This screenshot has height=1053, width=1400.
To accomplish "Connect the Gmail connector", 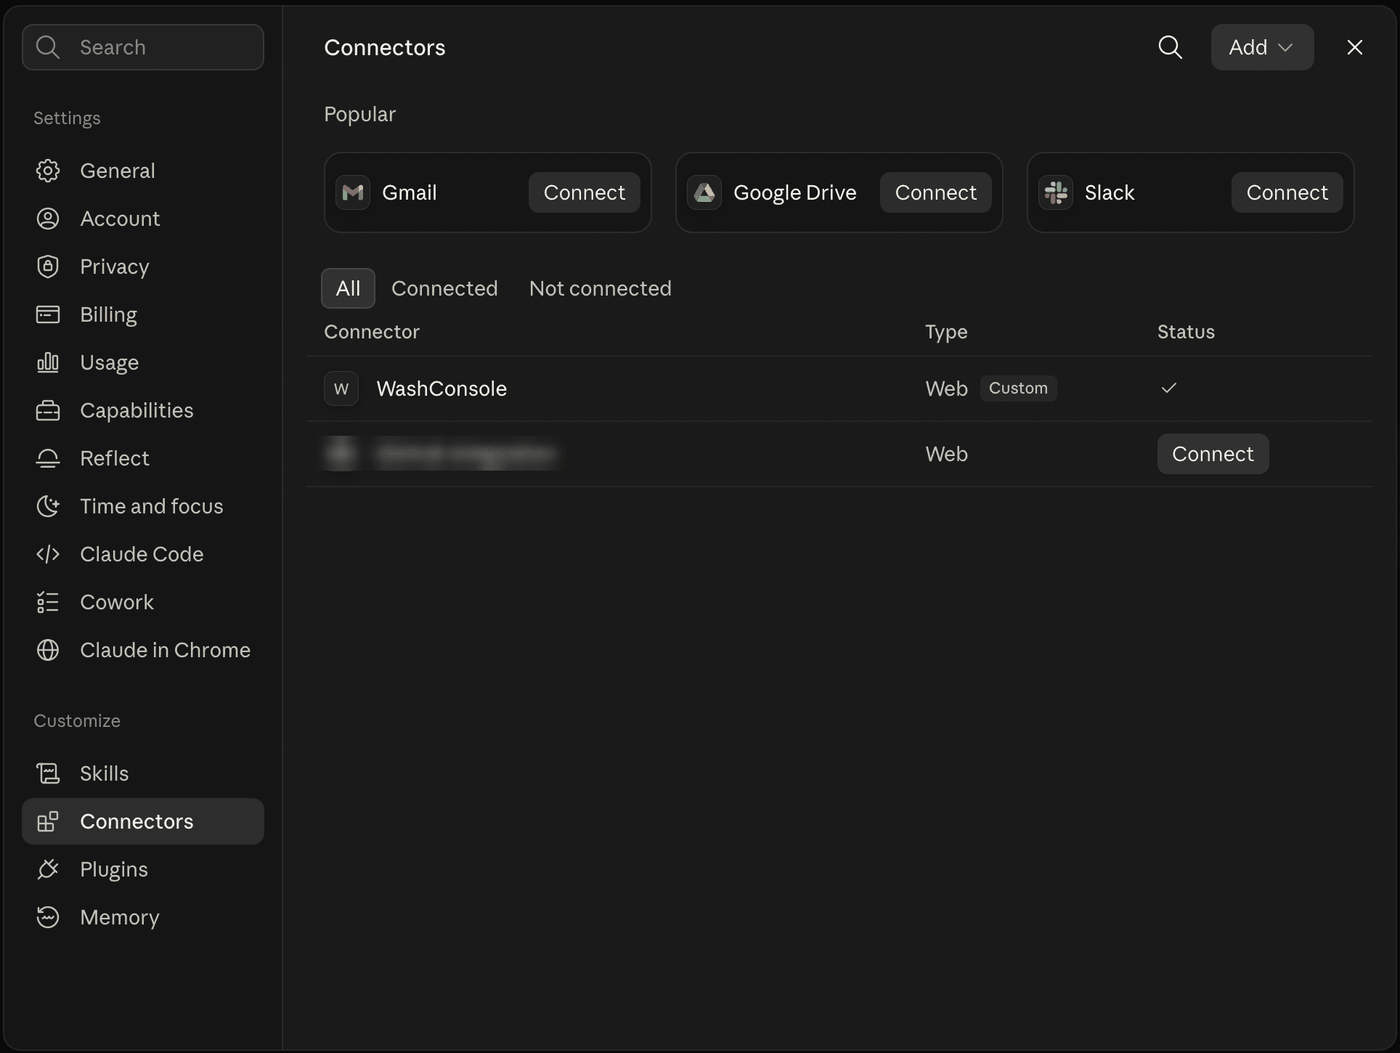I will coord(584,193).
